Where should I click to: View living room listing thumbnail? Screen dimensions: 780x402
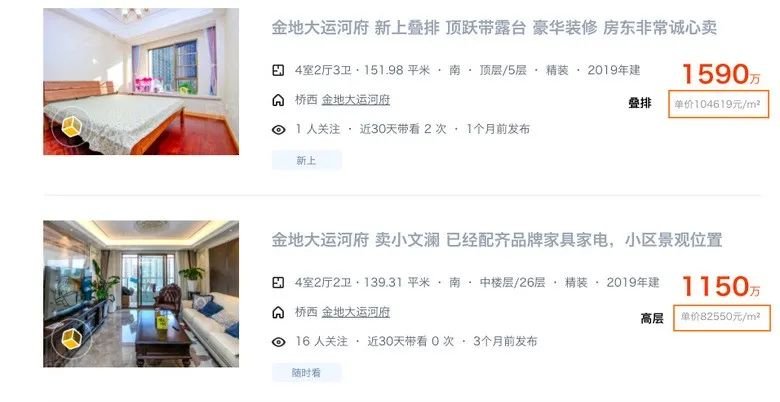tap(141, 294)
